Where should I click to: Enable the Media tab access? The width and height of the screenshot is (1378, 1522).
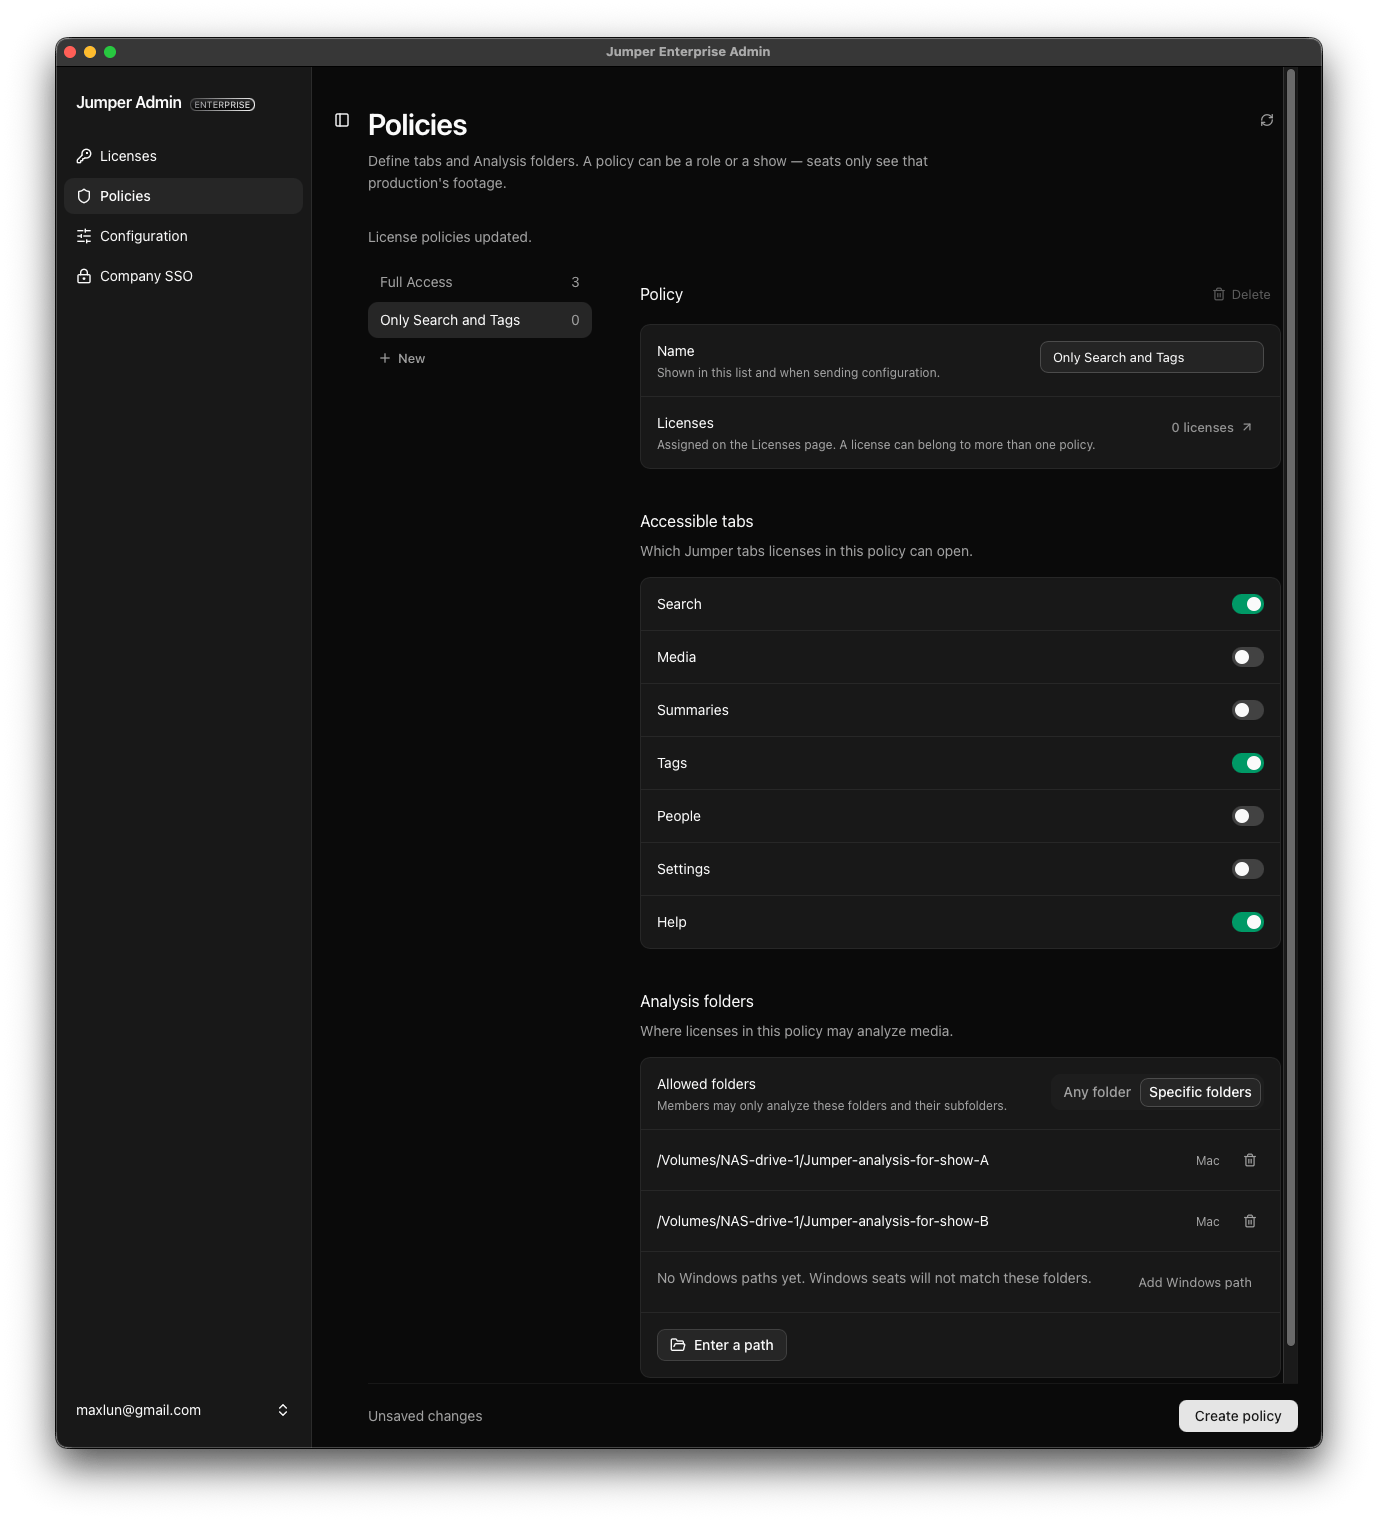1248,657
